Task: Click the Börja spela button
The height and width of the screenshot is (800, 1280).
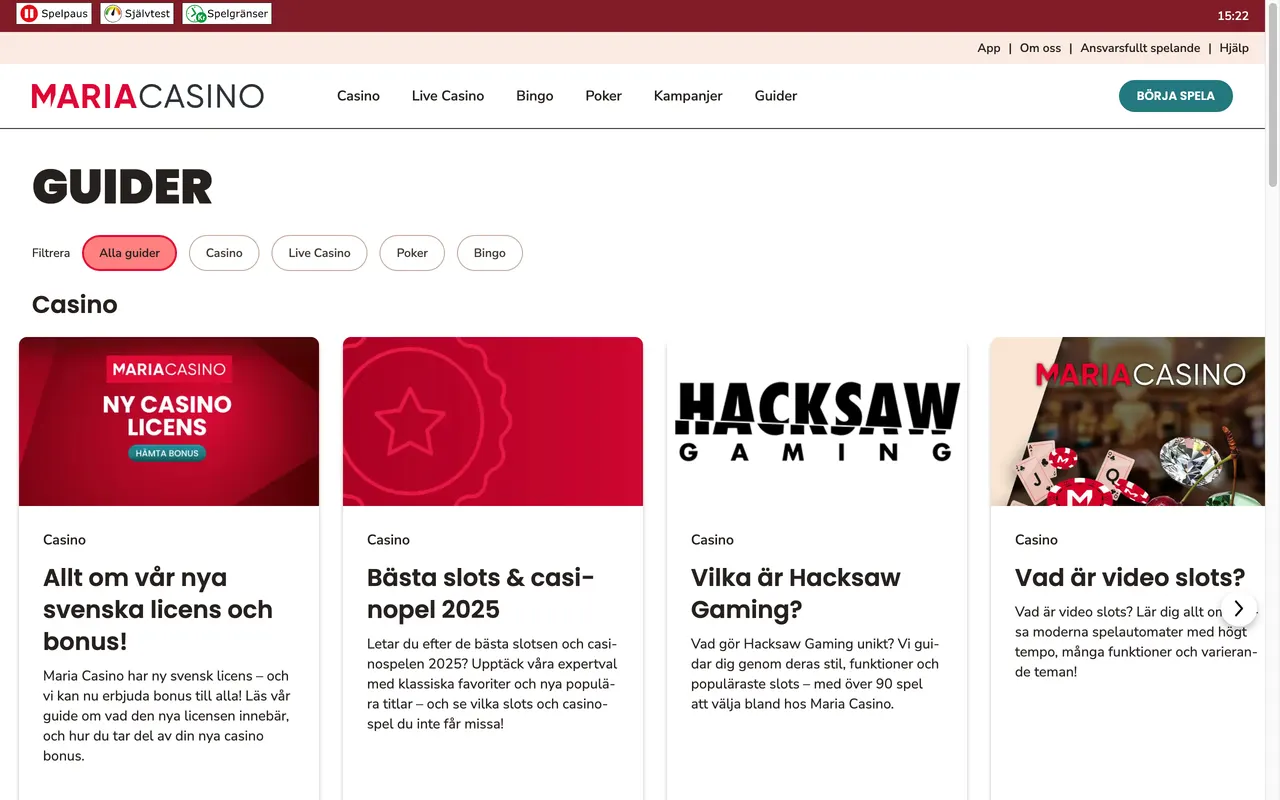Action: (x=1176, y=96)
